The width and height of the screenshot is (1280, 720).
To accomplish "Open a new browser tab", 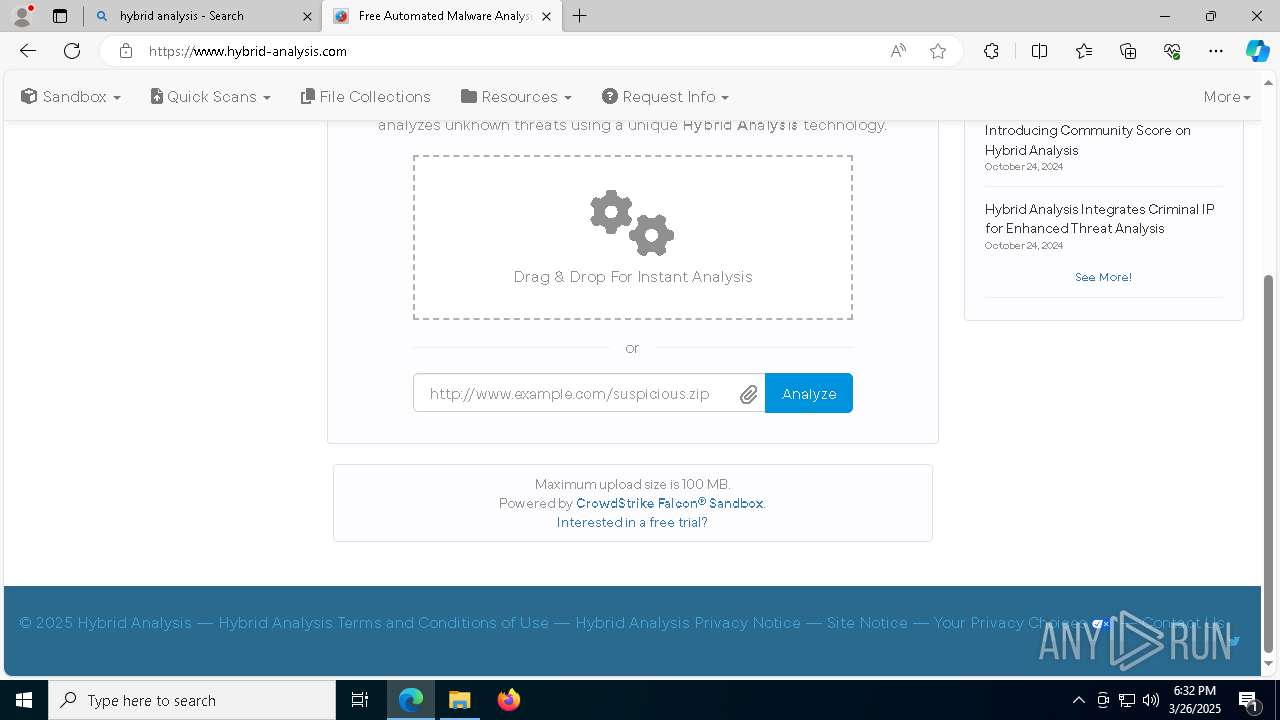I will pyautogui.click(x=580, y=16).
